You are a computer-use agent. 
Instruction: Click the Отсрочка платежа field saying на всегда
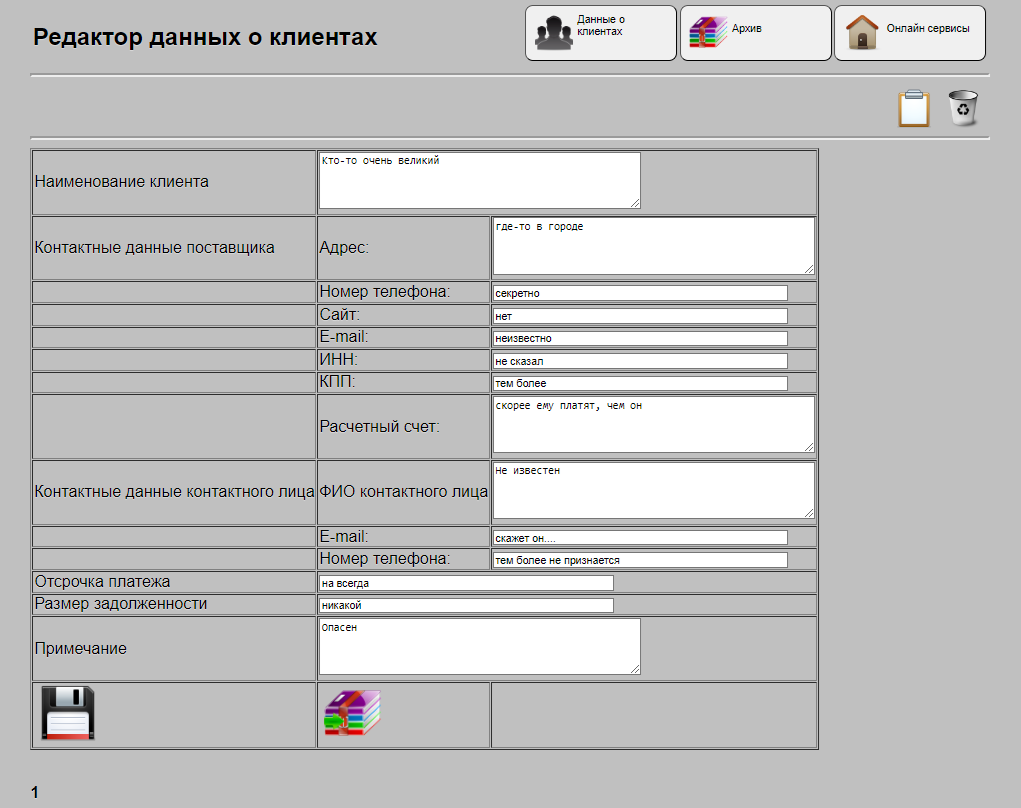click(x=465, y=581)
